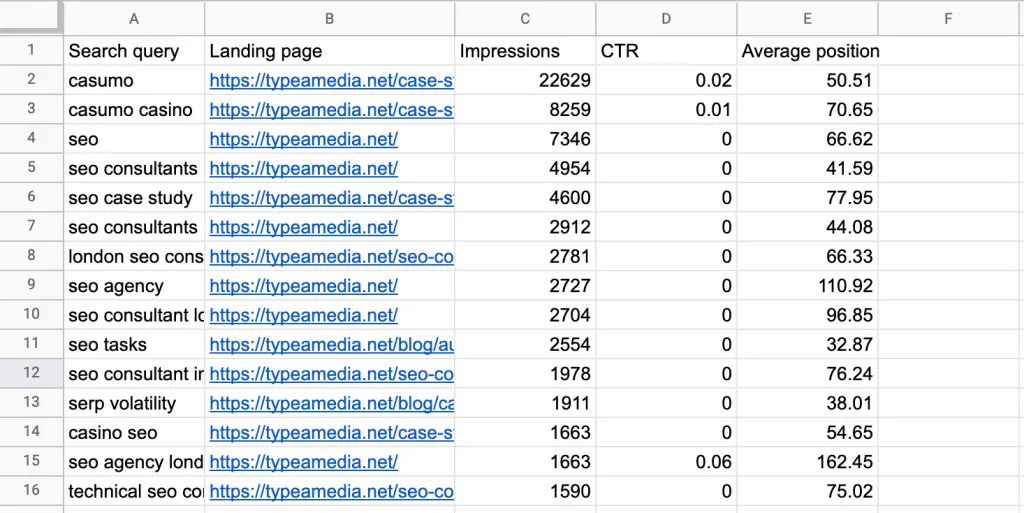Select row 1 header
Viewport: 1024px width, 513px height.
click(31, 51)
